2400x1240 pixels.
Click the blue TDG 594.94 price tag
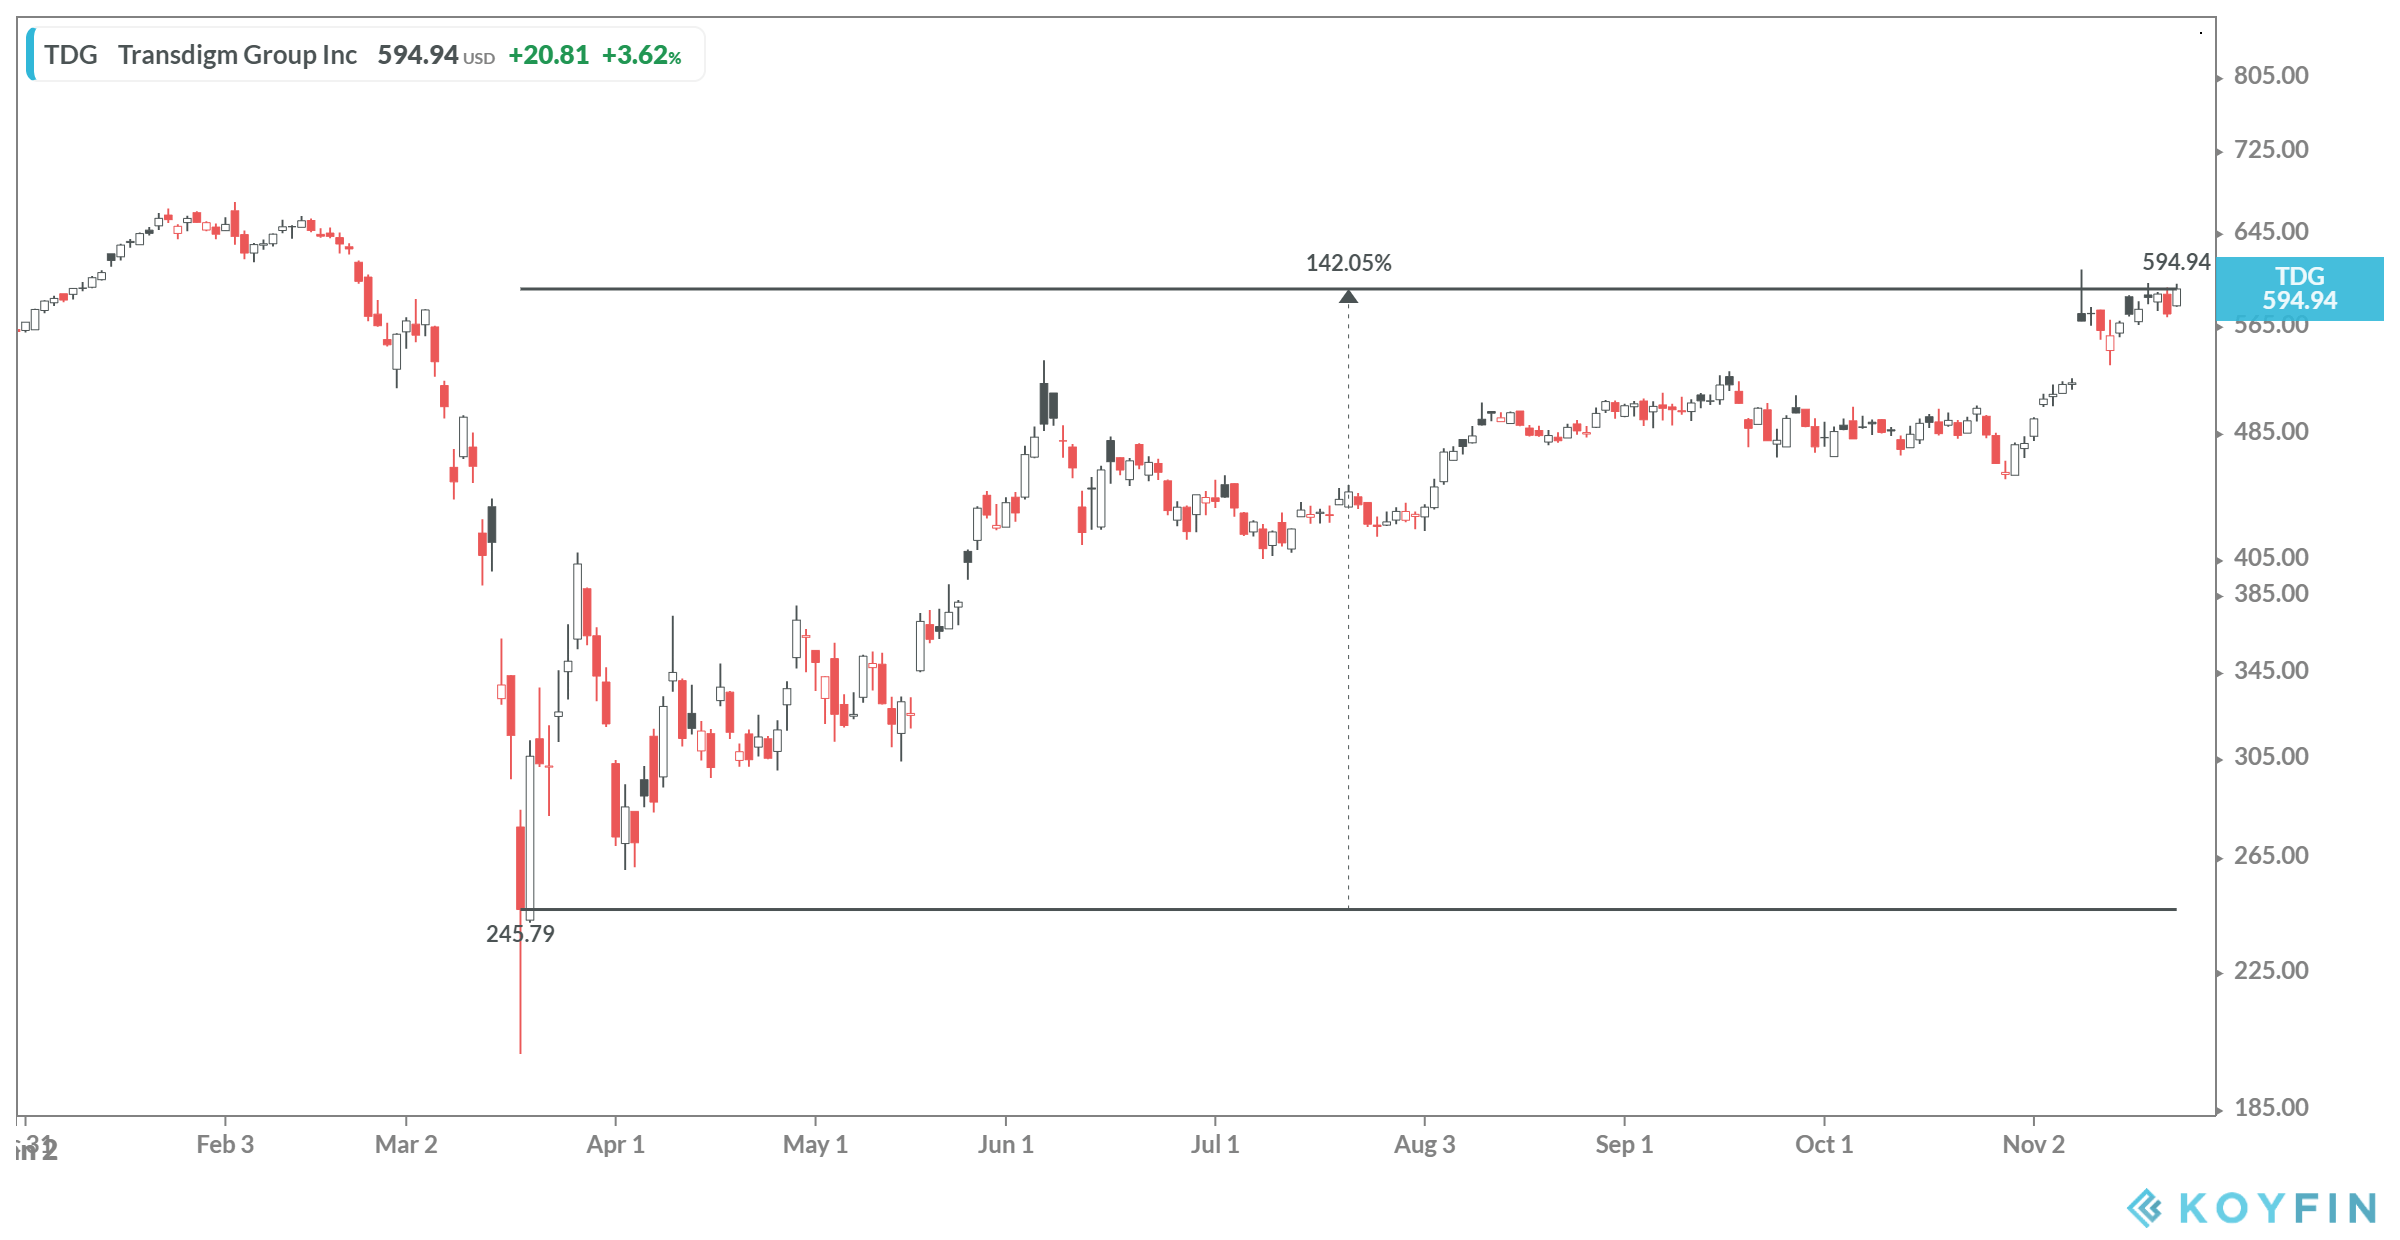pyautogui.click(x=2299, y=289)
